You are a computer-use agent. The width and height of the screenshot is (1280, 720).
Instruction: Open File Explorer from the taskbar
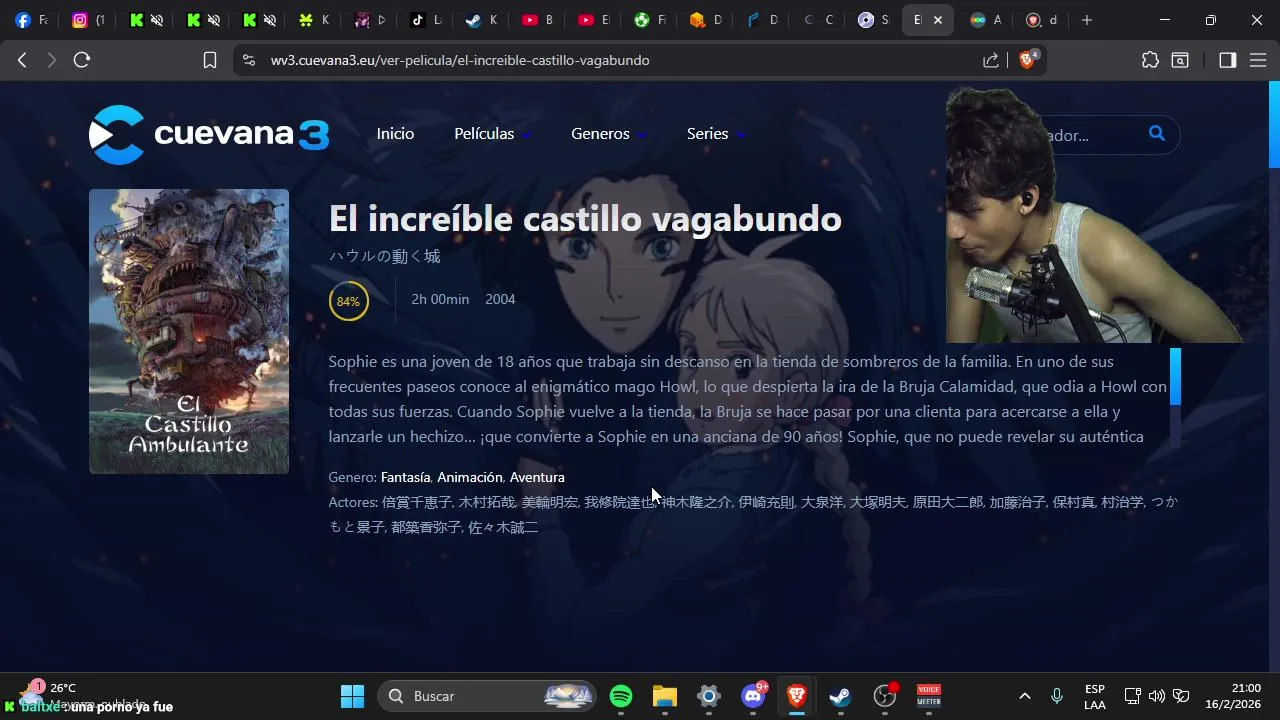pyautogui.click(x=665, y=696)
